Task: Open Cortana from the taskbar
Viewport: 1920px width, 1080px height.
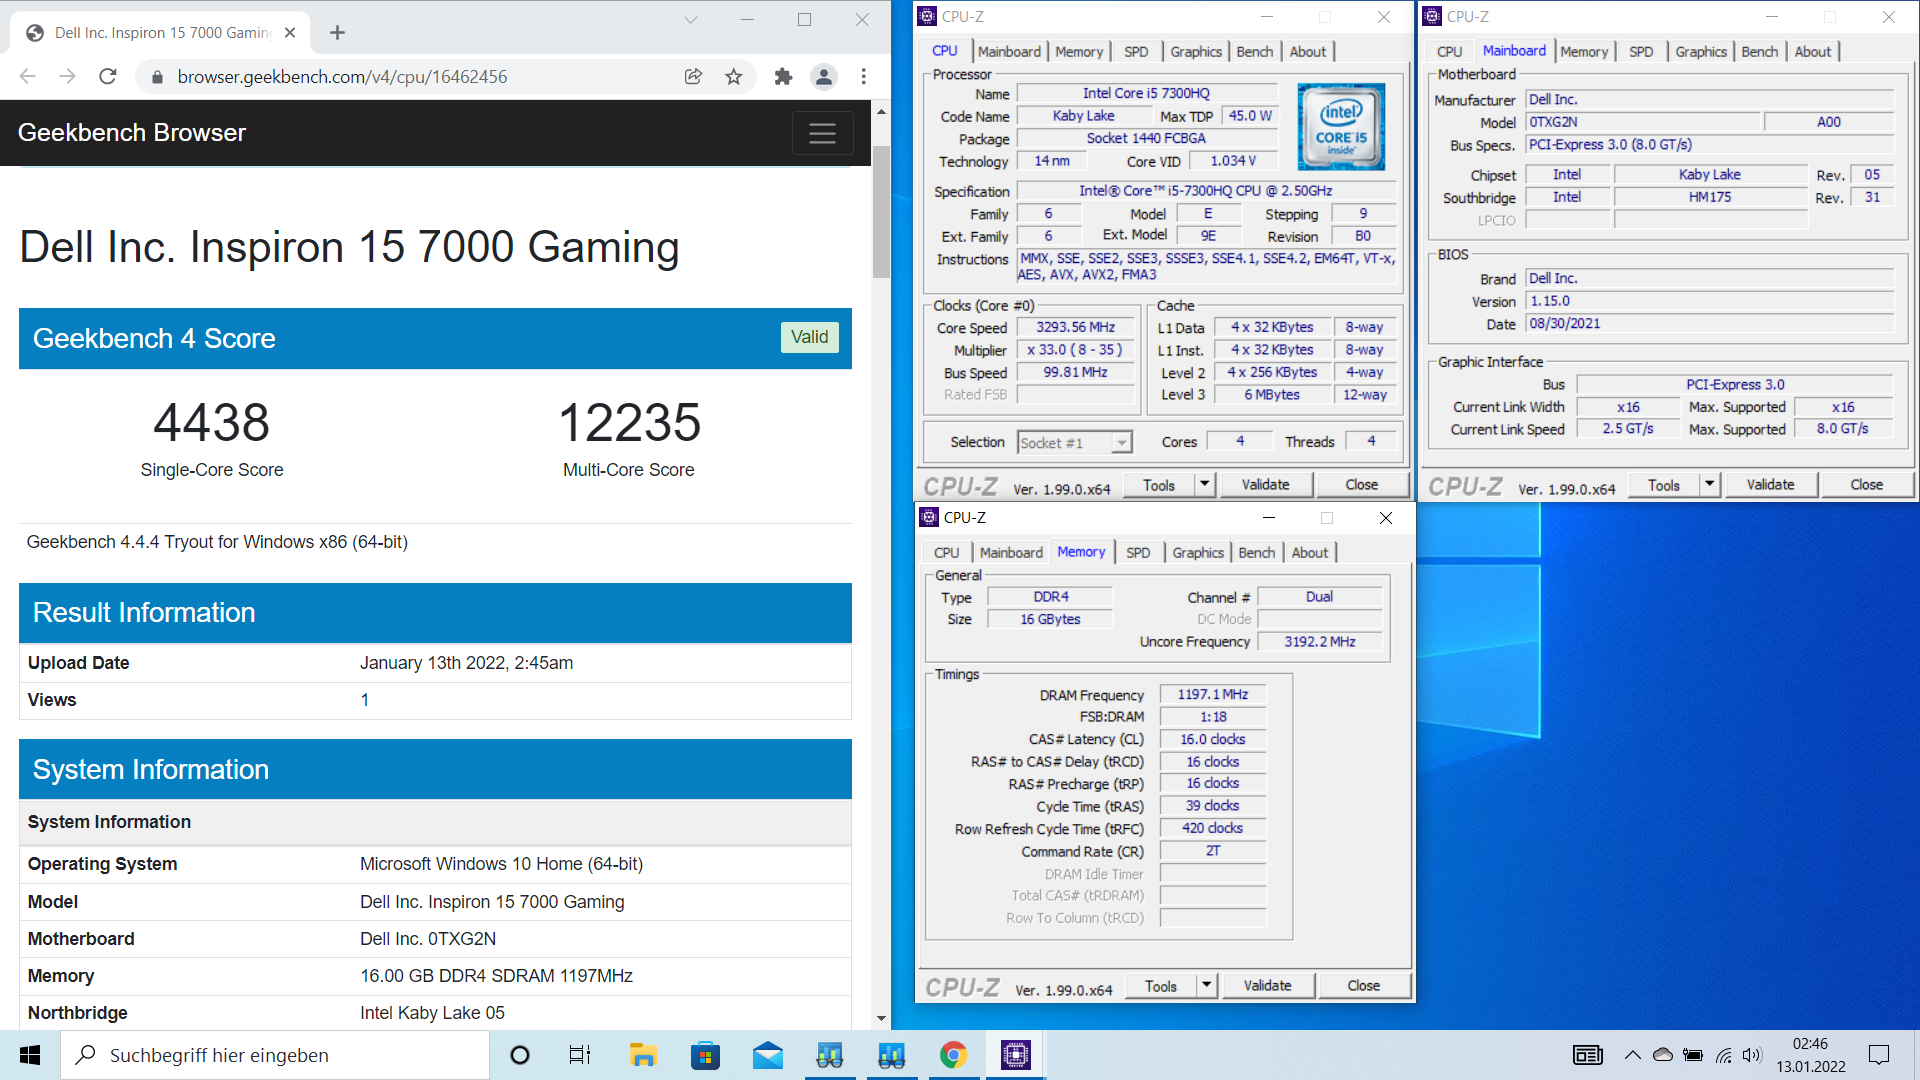Action: 519,1055
